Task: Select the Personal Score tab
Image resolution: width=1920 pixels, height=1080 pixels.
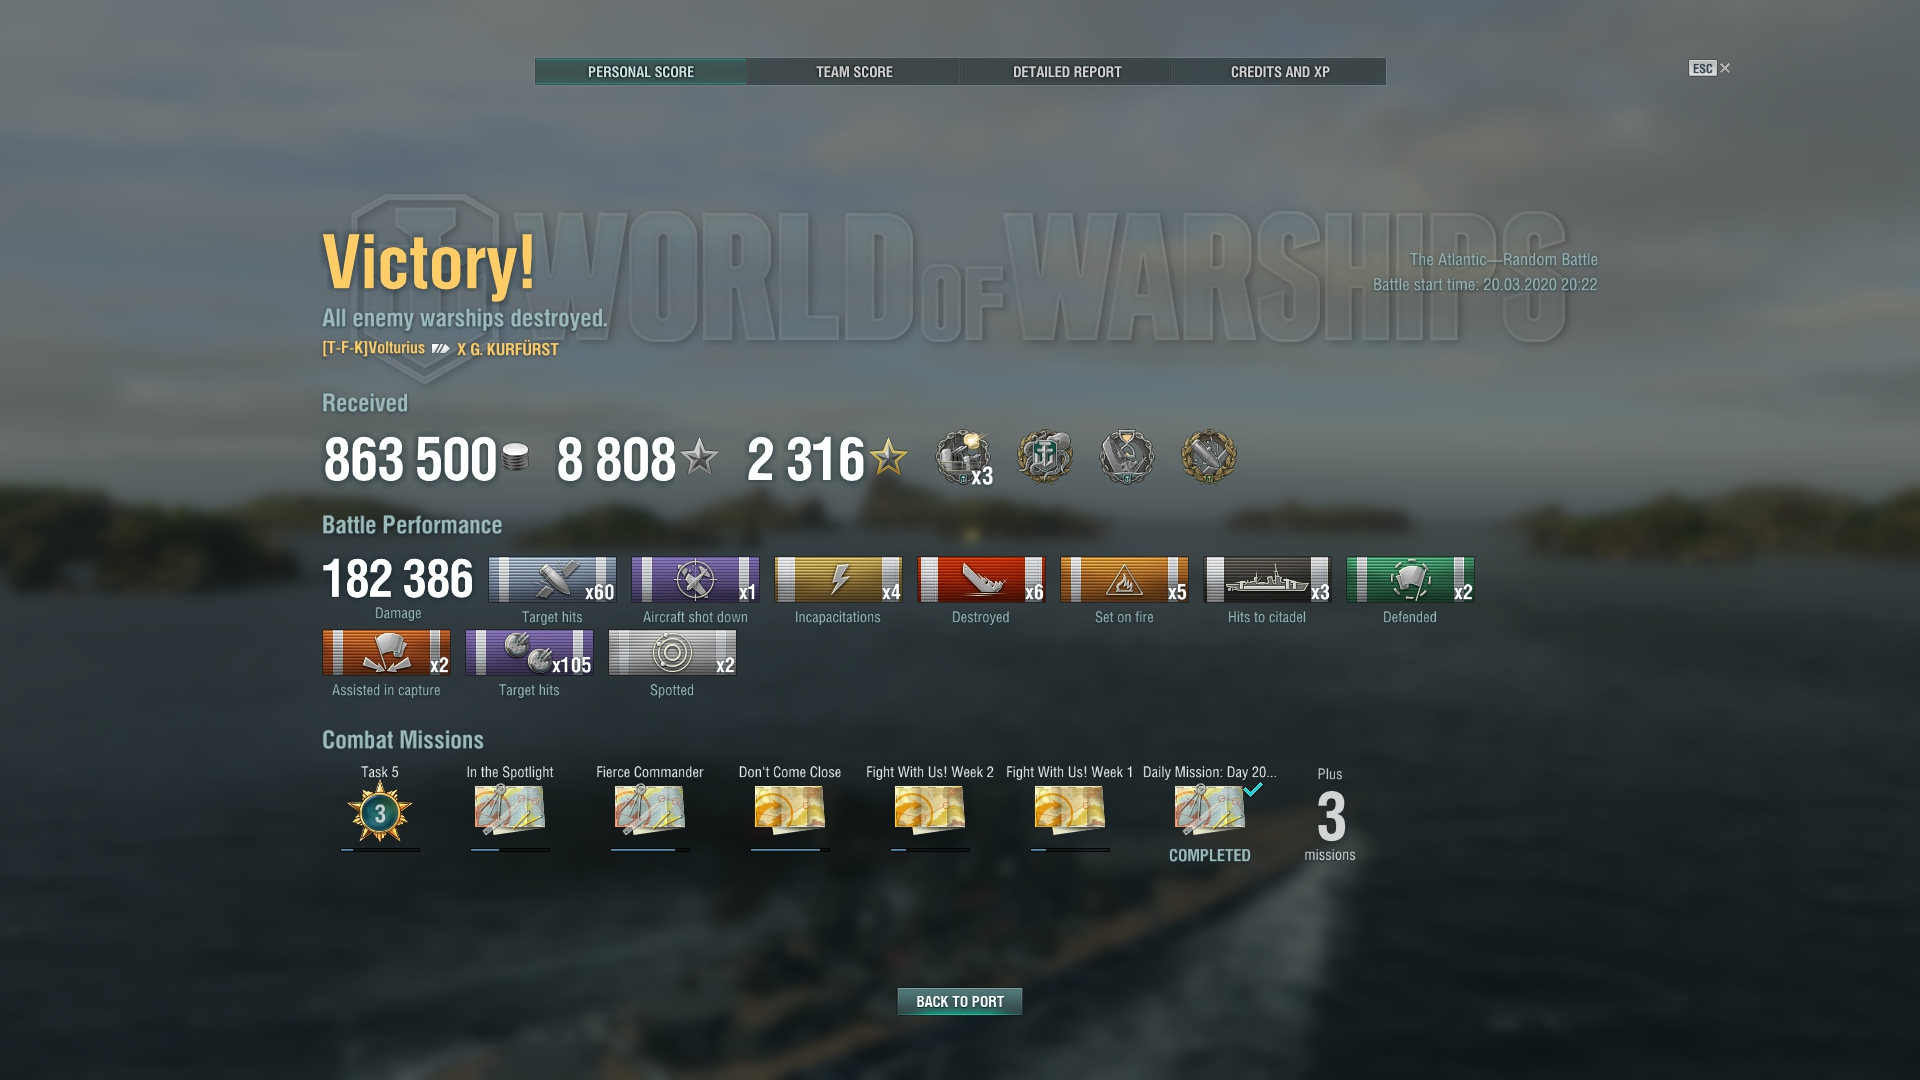Action: coord(641,72)
